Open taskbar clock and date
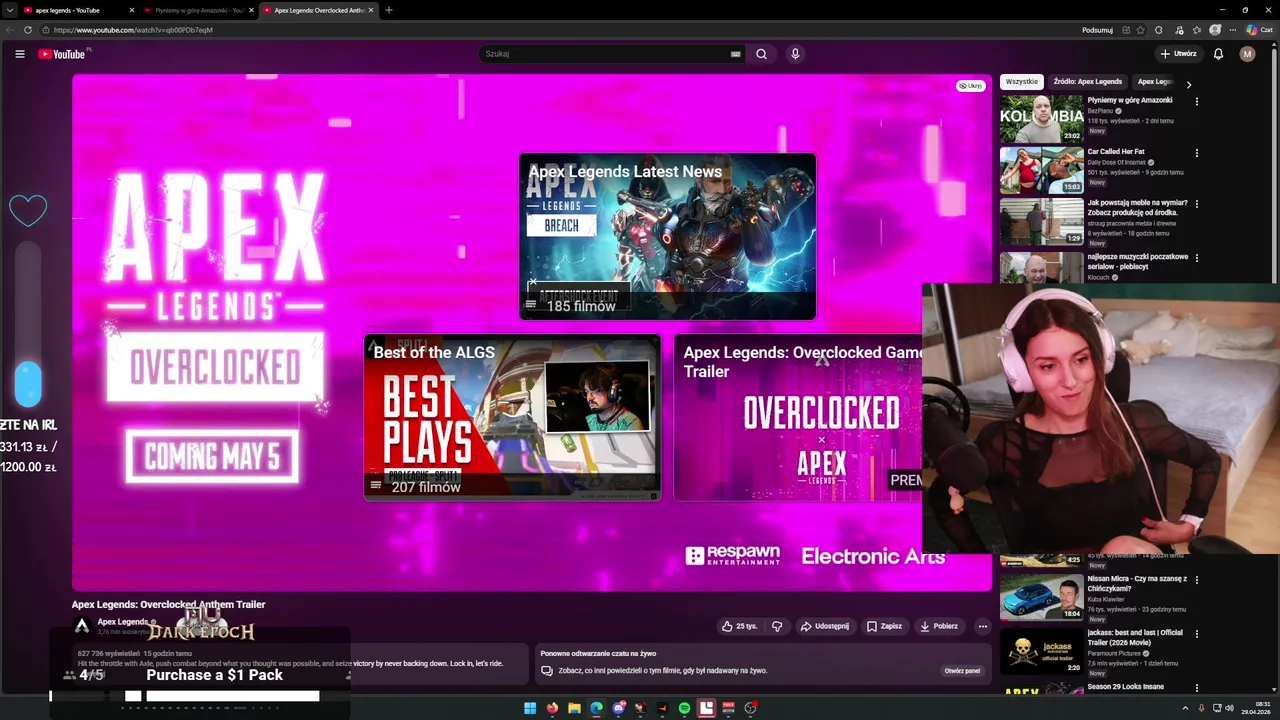1280x720 pixels. coord(1256,708)
